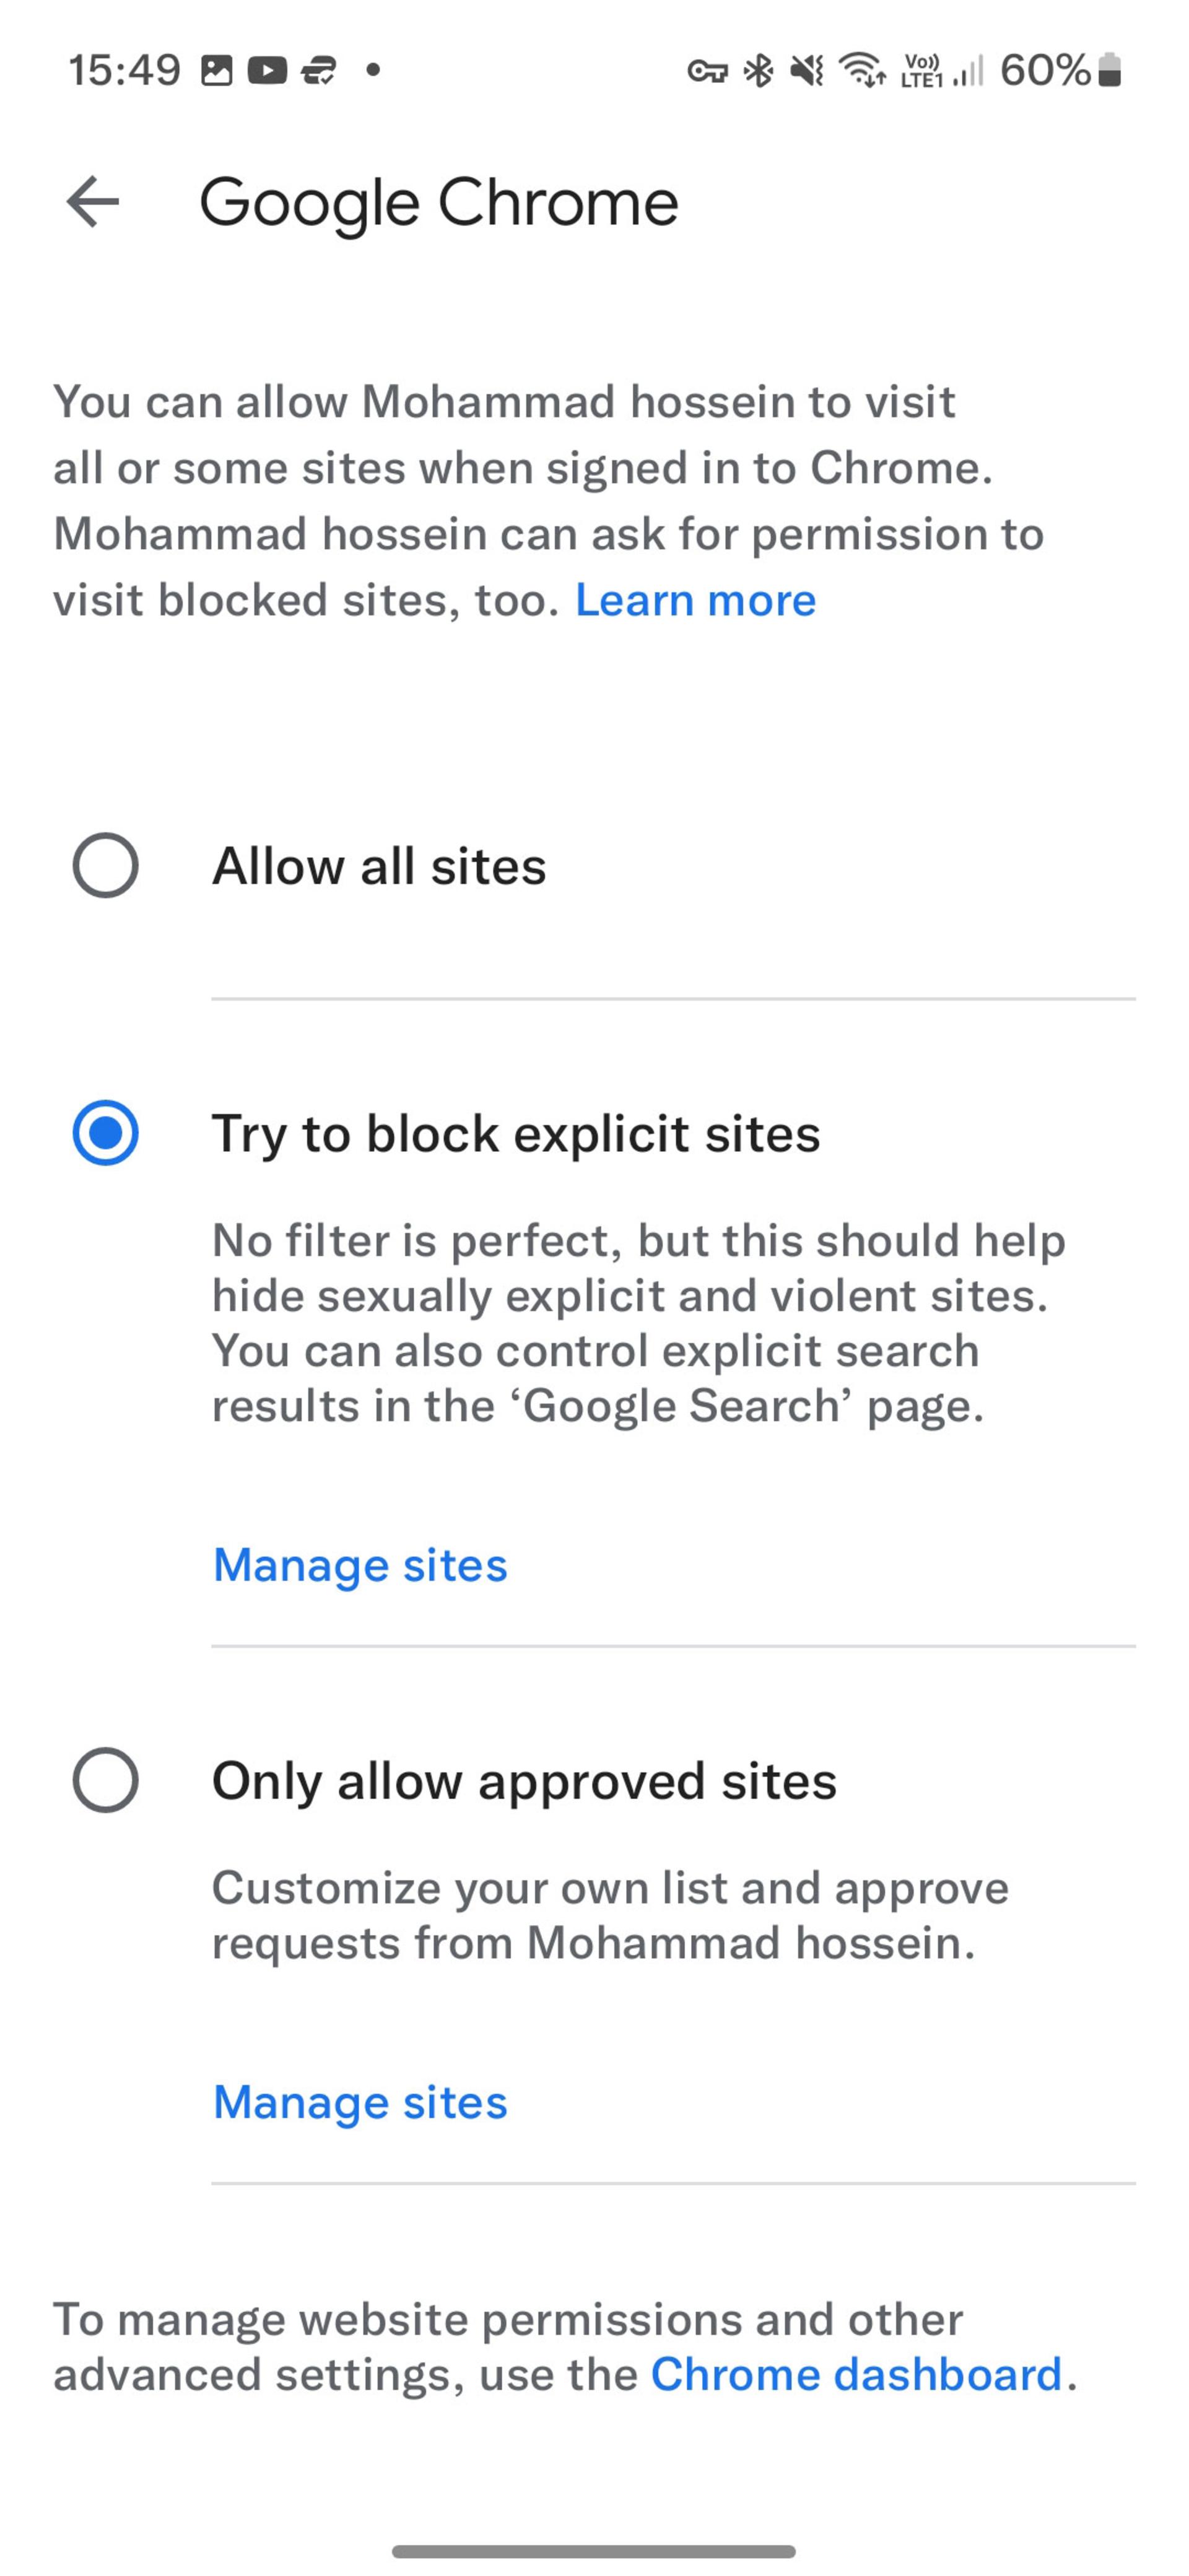Select the Allow all sites radio button
Screen dimensions: 1189x2576
[x=105, y=865]
